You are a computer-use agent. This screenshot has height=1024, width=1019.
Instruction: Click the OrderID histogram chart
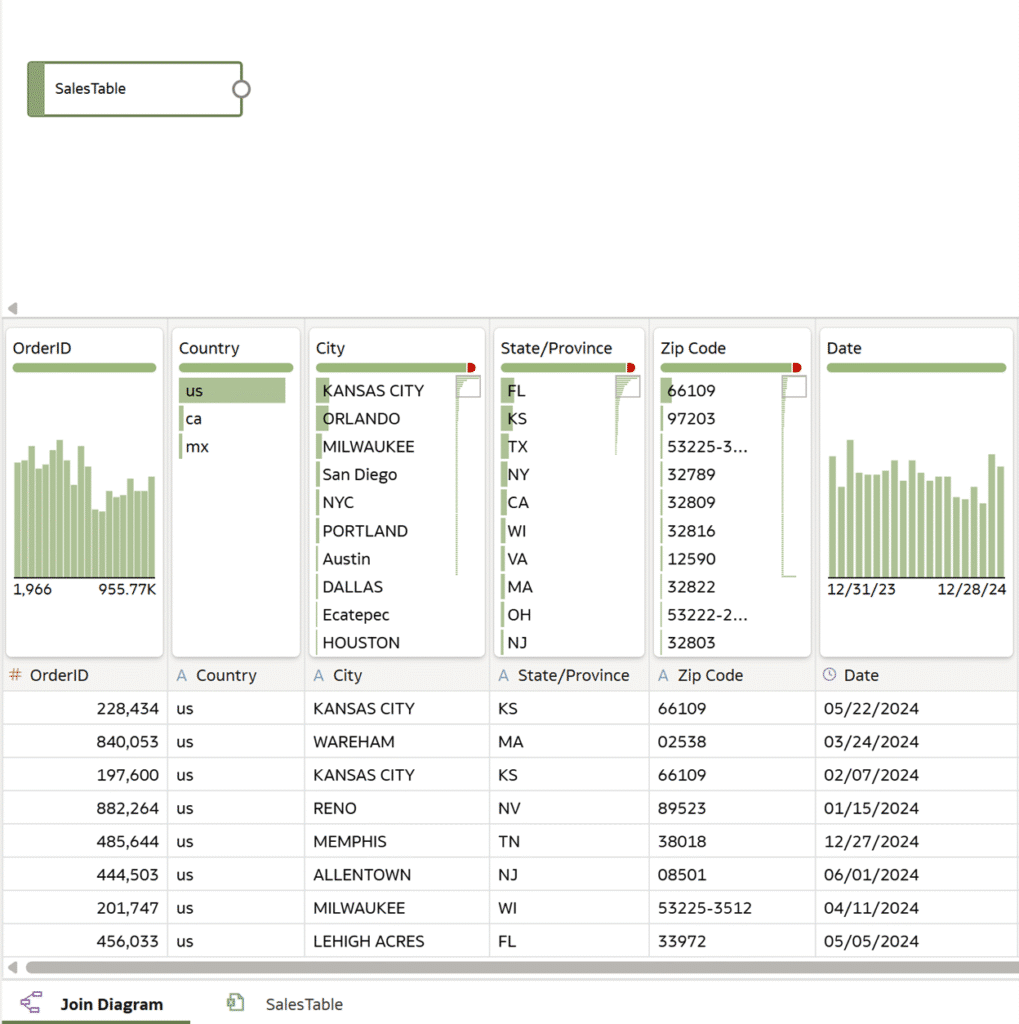(x=84, y=509)
